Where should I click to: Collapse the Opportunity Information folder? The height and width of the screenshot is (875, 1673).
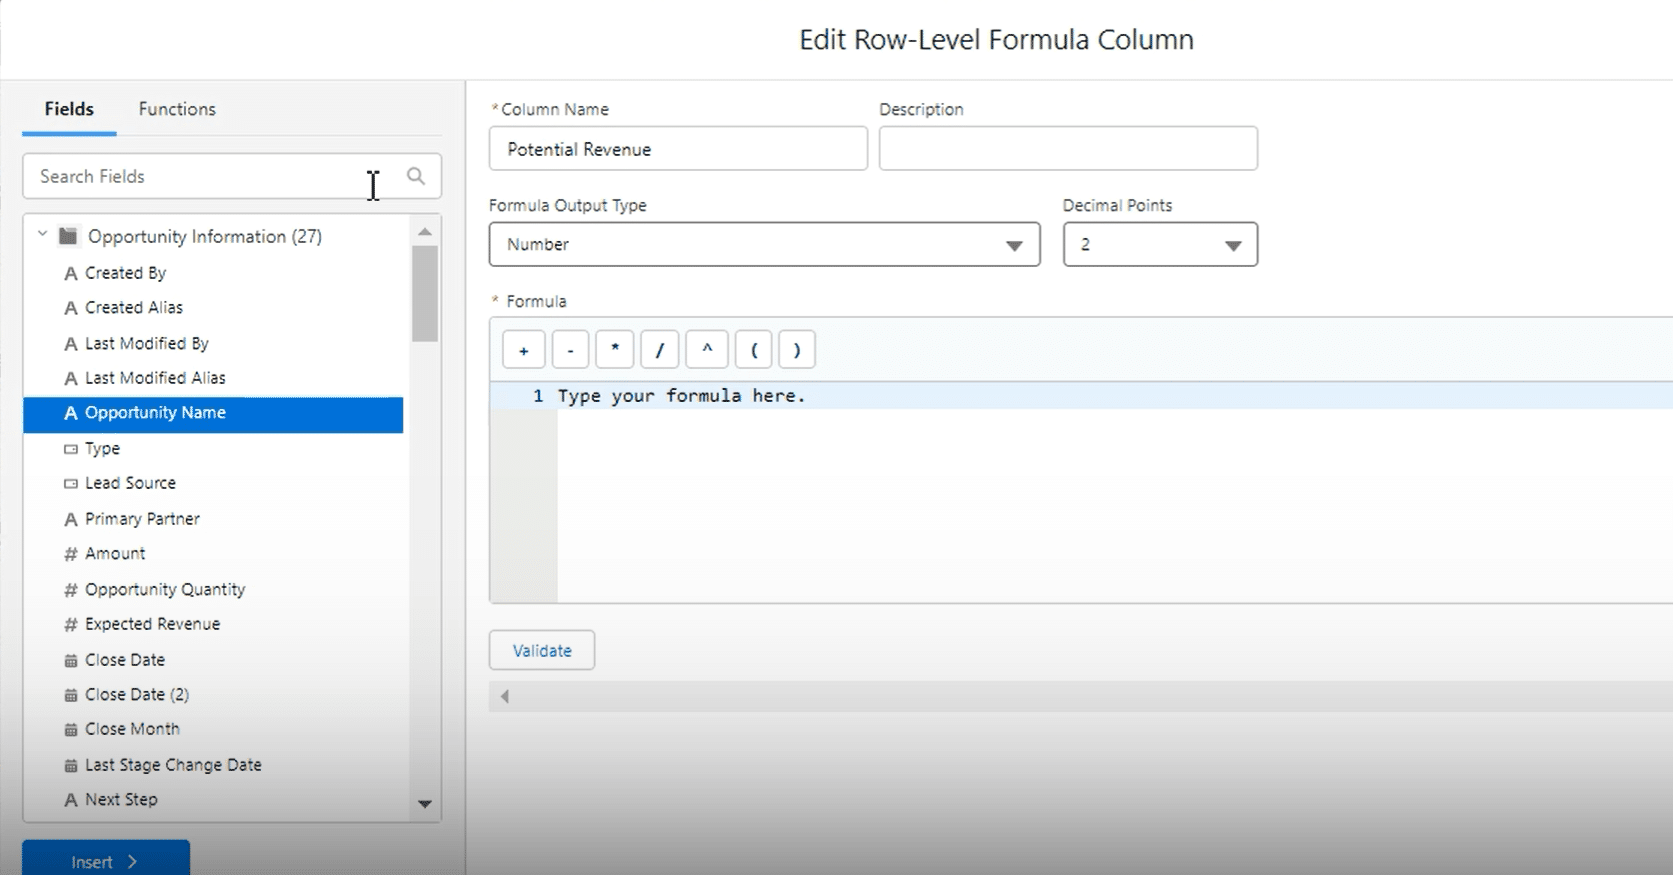[x=43, y=235]
